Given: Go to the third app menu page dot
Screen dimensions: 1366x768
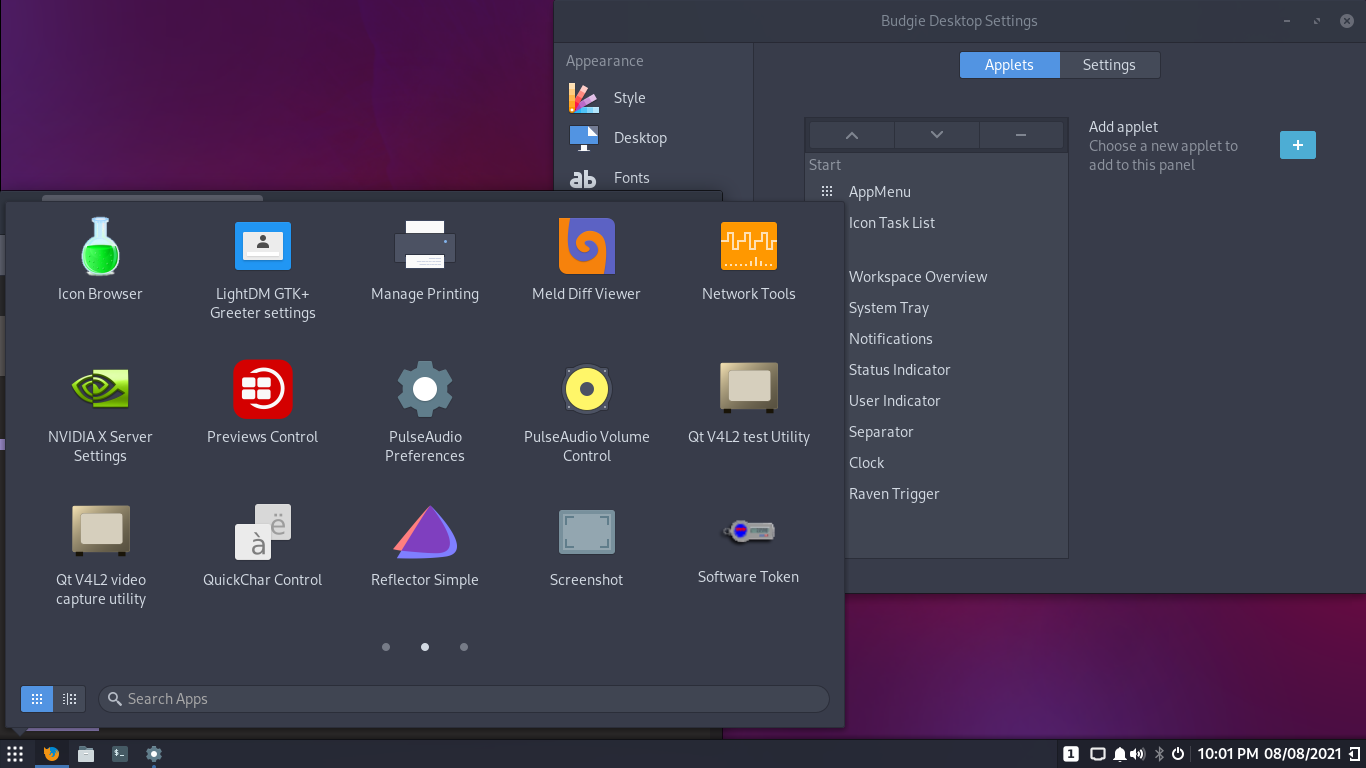Looking at the screenshot, I should point(464,647).
